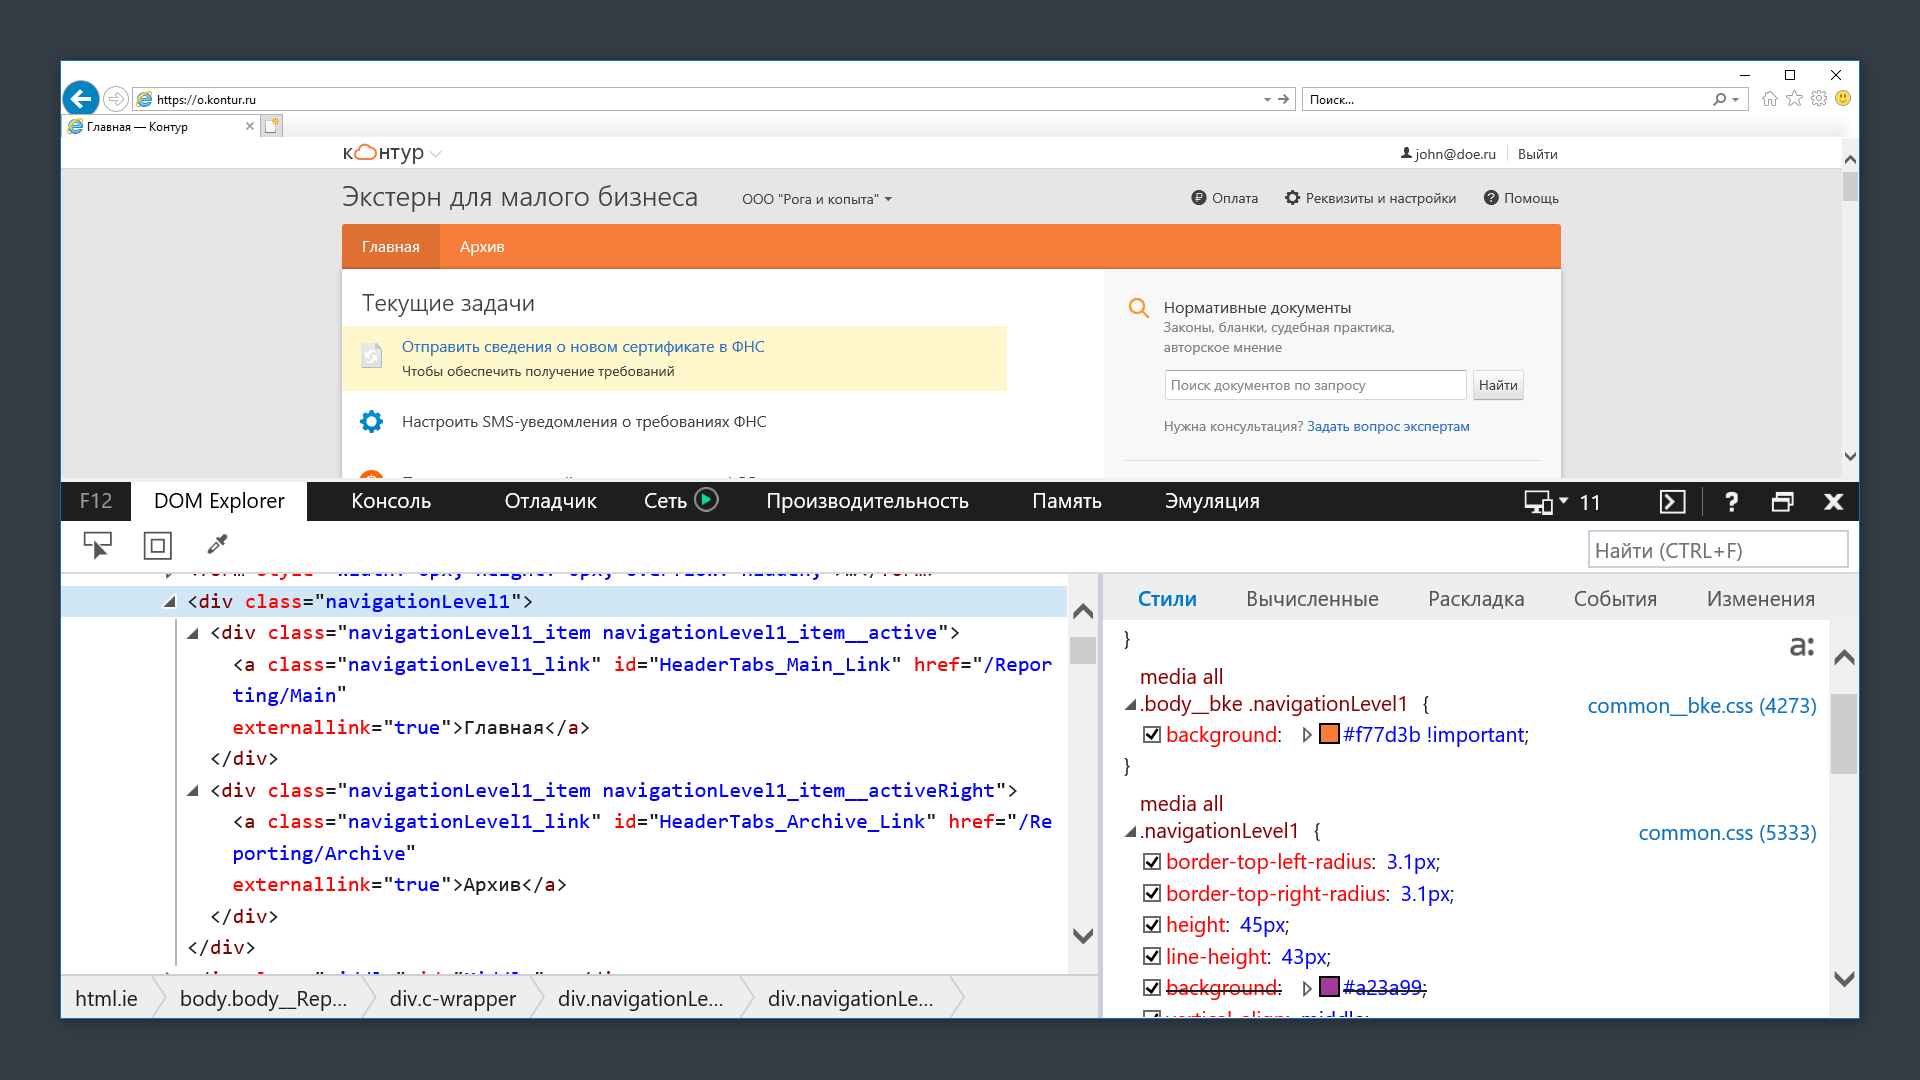Image resolution: width=1920 pixels, height=1080 pixels.
Task: Expand the document mode 11 dropdown
Action: (x=1563, y=501)
